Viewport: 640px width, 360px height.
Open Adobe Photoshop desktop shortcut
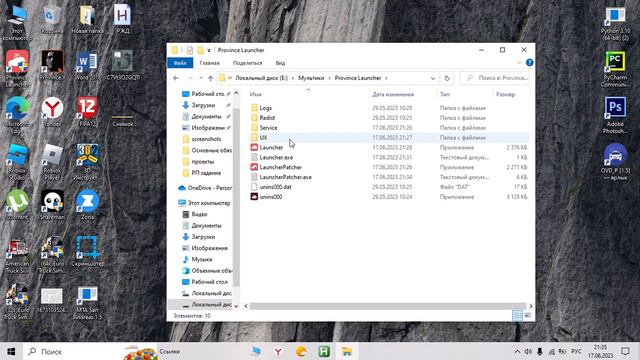615,116
